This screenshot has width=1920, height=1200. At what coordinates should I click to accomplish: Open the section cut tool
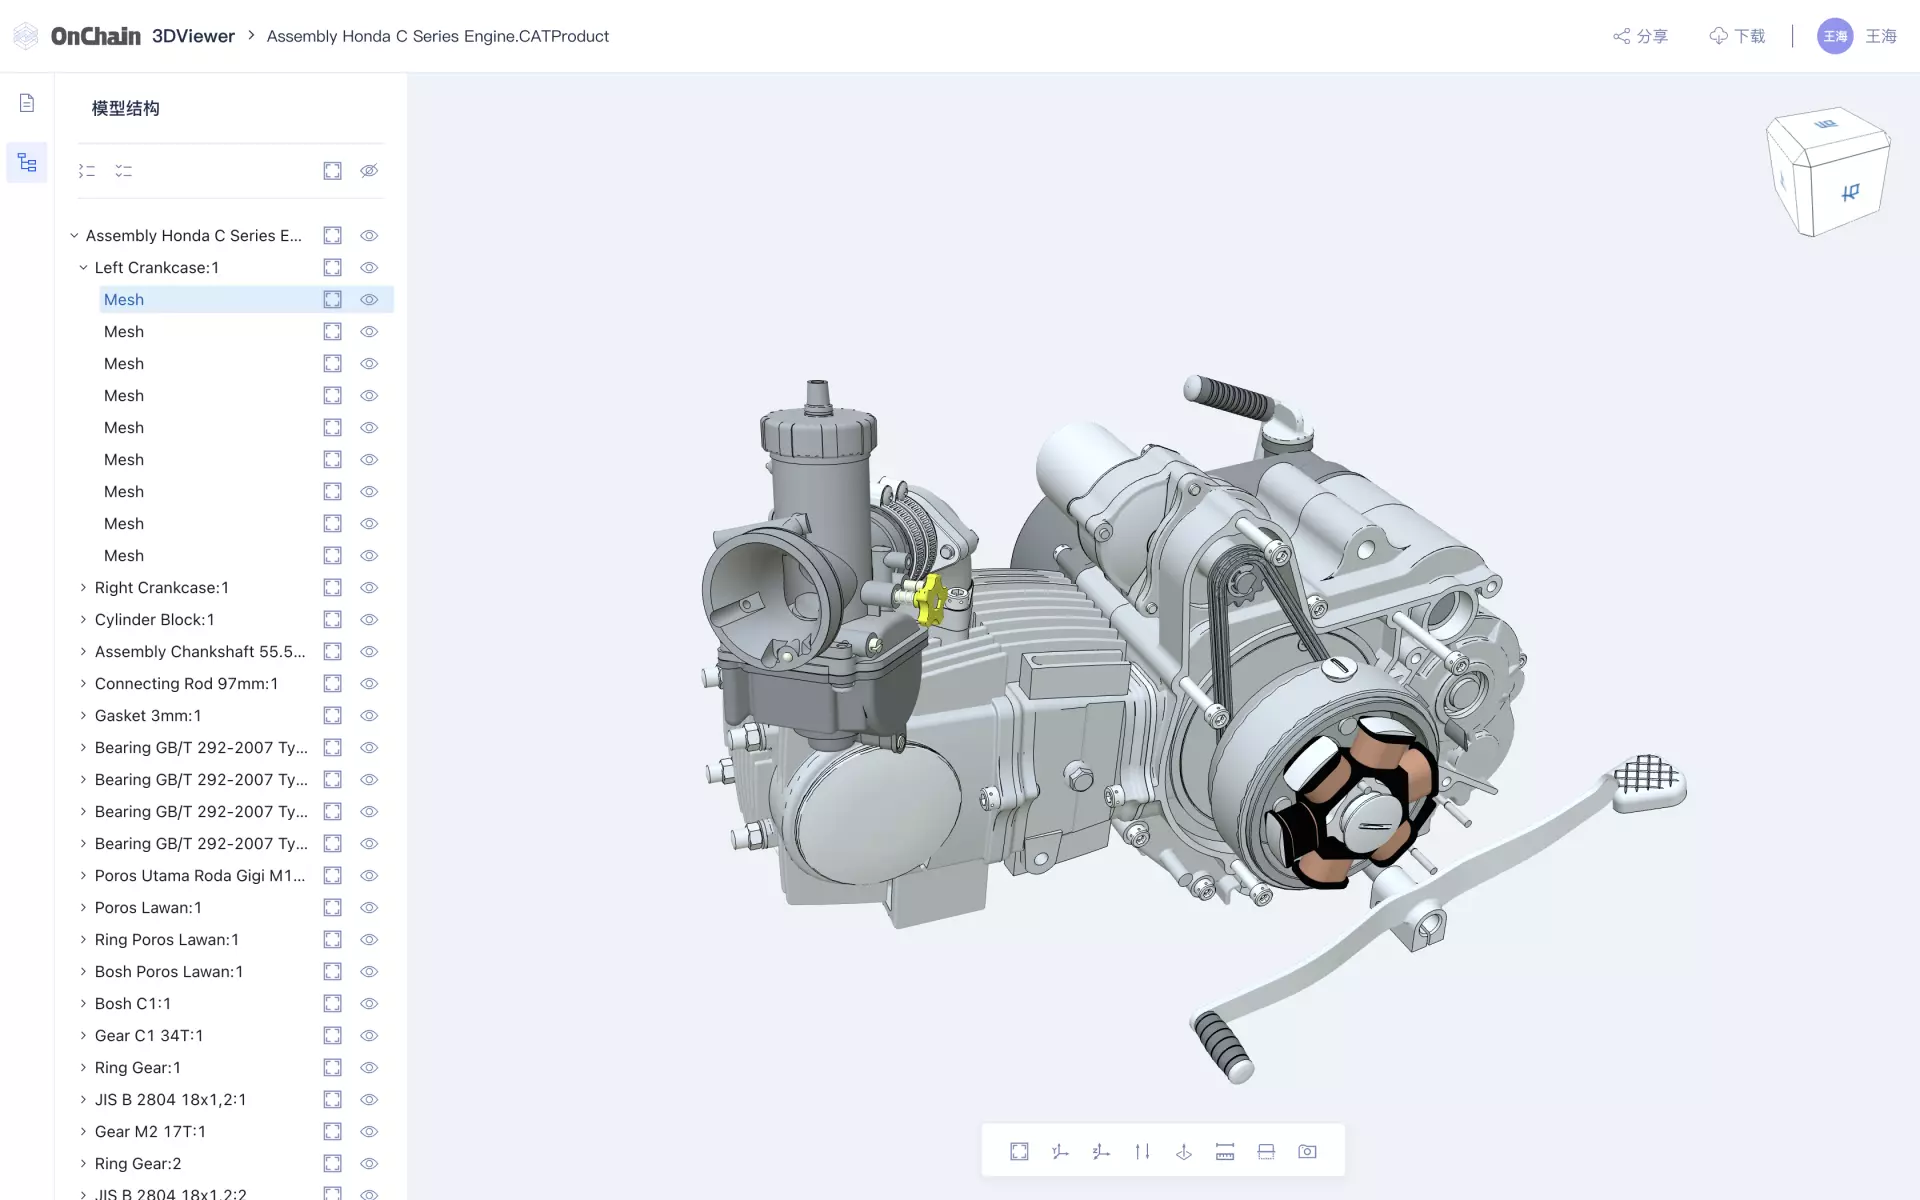tap(1266, 1151)
